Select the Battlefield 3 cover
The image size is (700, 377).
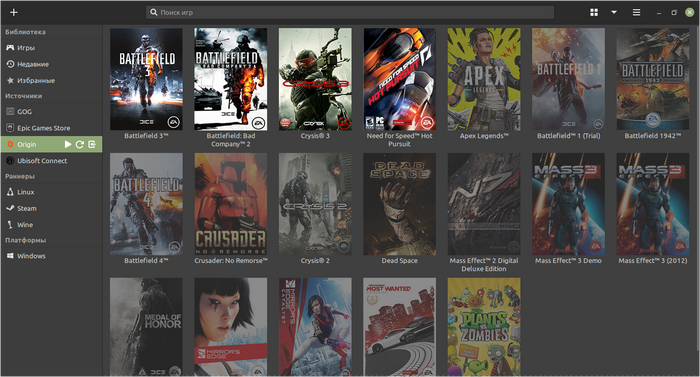[146, 79]
